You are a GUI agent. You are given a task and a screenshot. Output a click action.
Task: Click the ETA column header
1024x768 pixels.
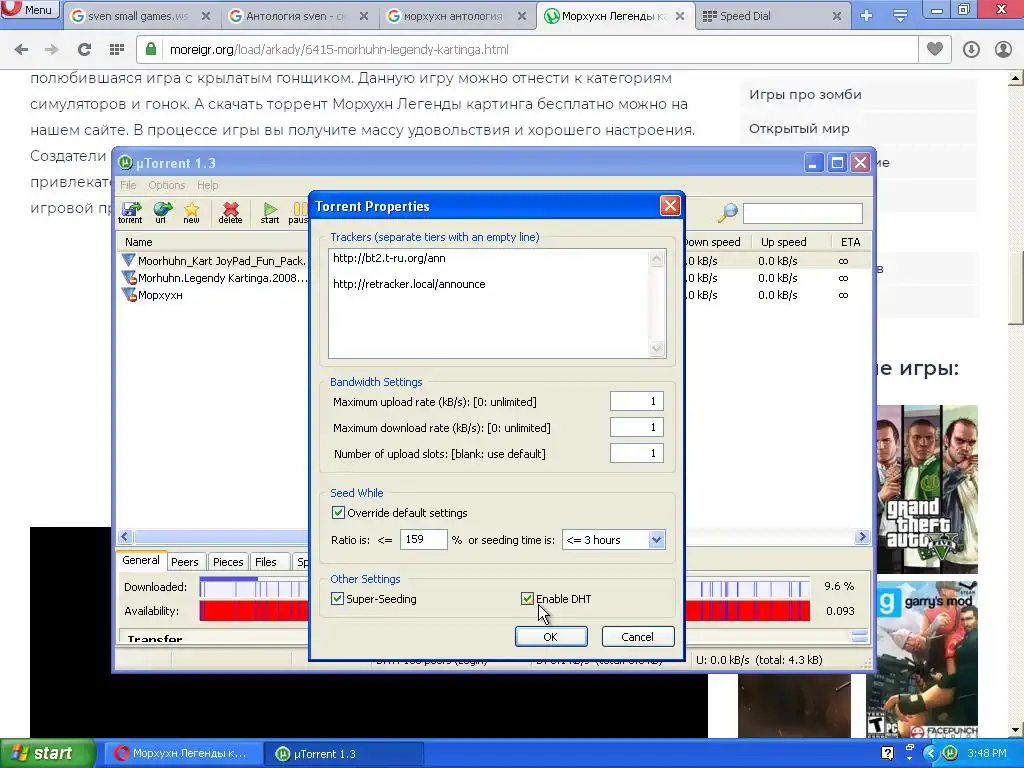[851, 242]
